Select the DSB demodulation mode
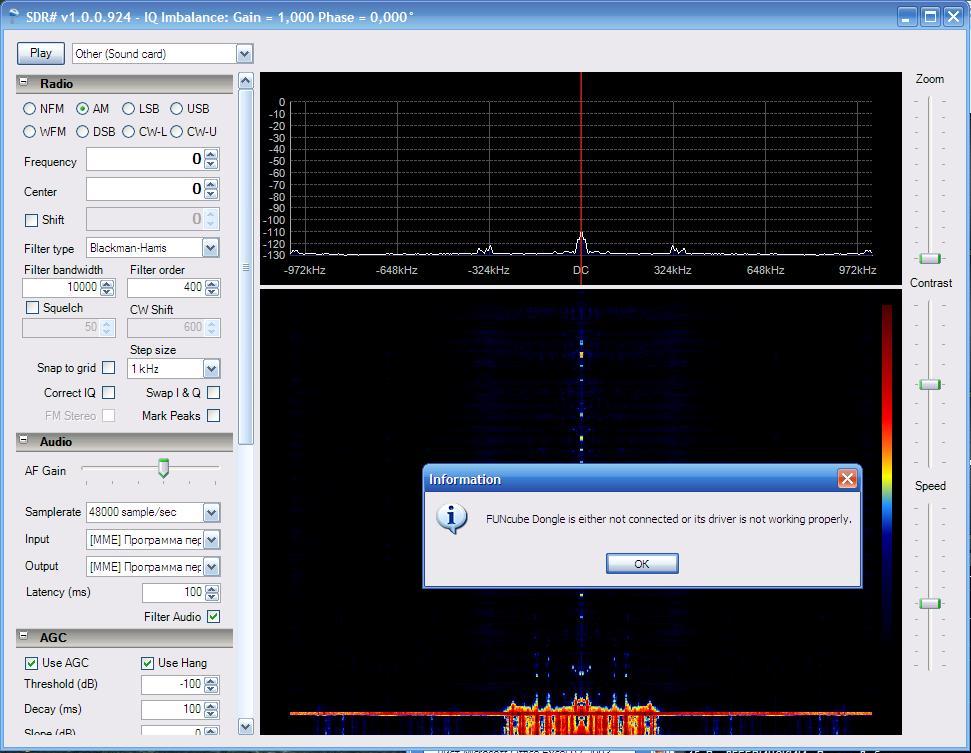Viewport: 971px width, 753px height. (82, 132)
